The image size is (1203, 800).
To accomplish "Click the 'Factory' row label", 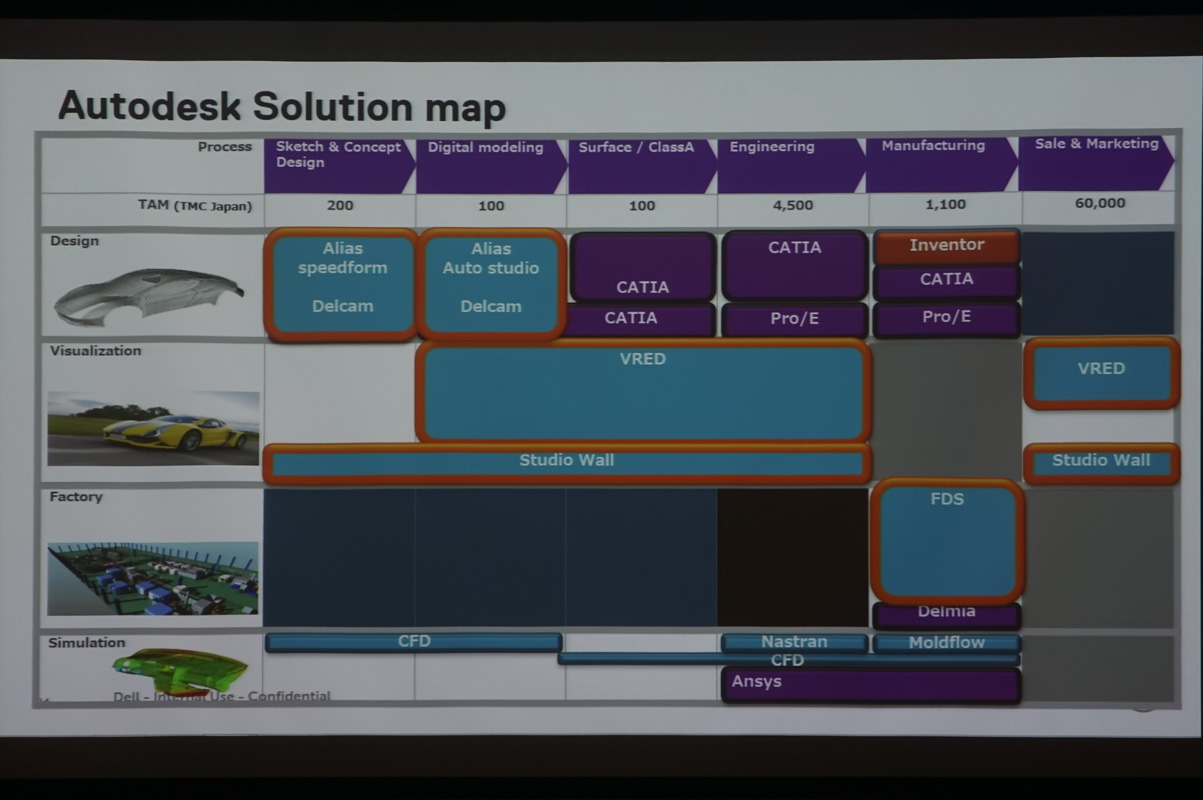I will click(76, 497).
